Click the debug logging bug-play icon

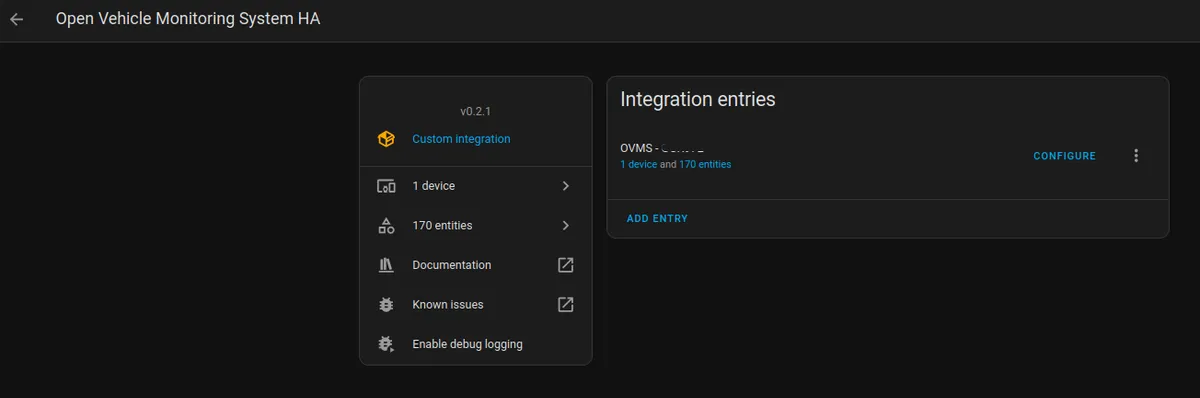(x=386, y=344)
